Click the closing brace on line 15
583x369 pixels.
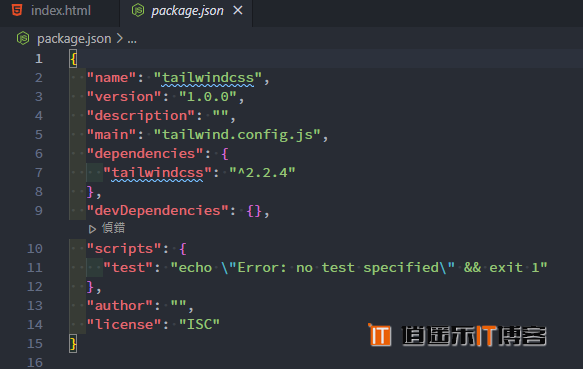pos(73,344)
